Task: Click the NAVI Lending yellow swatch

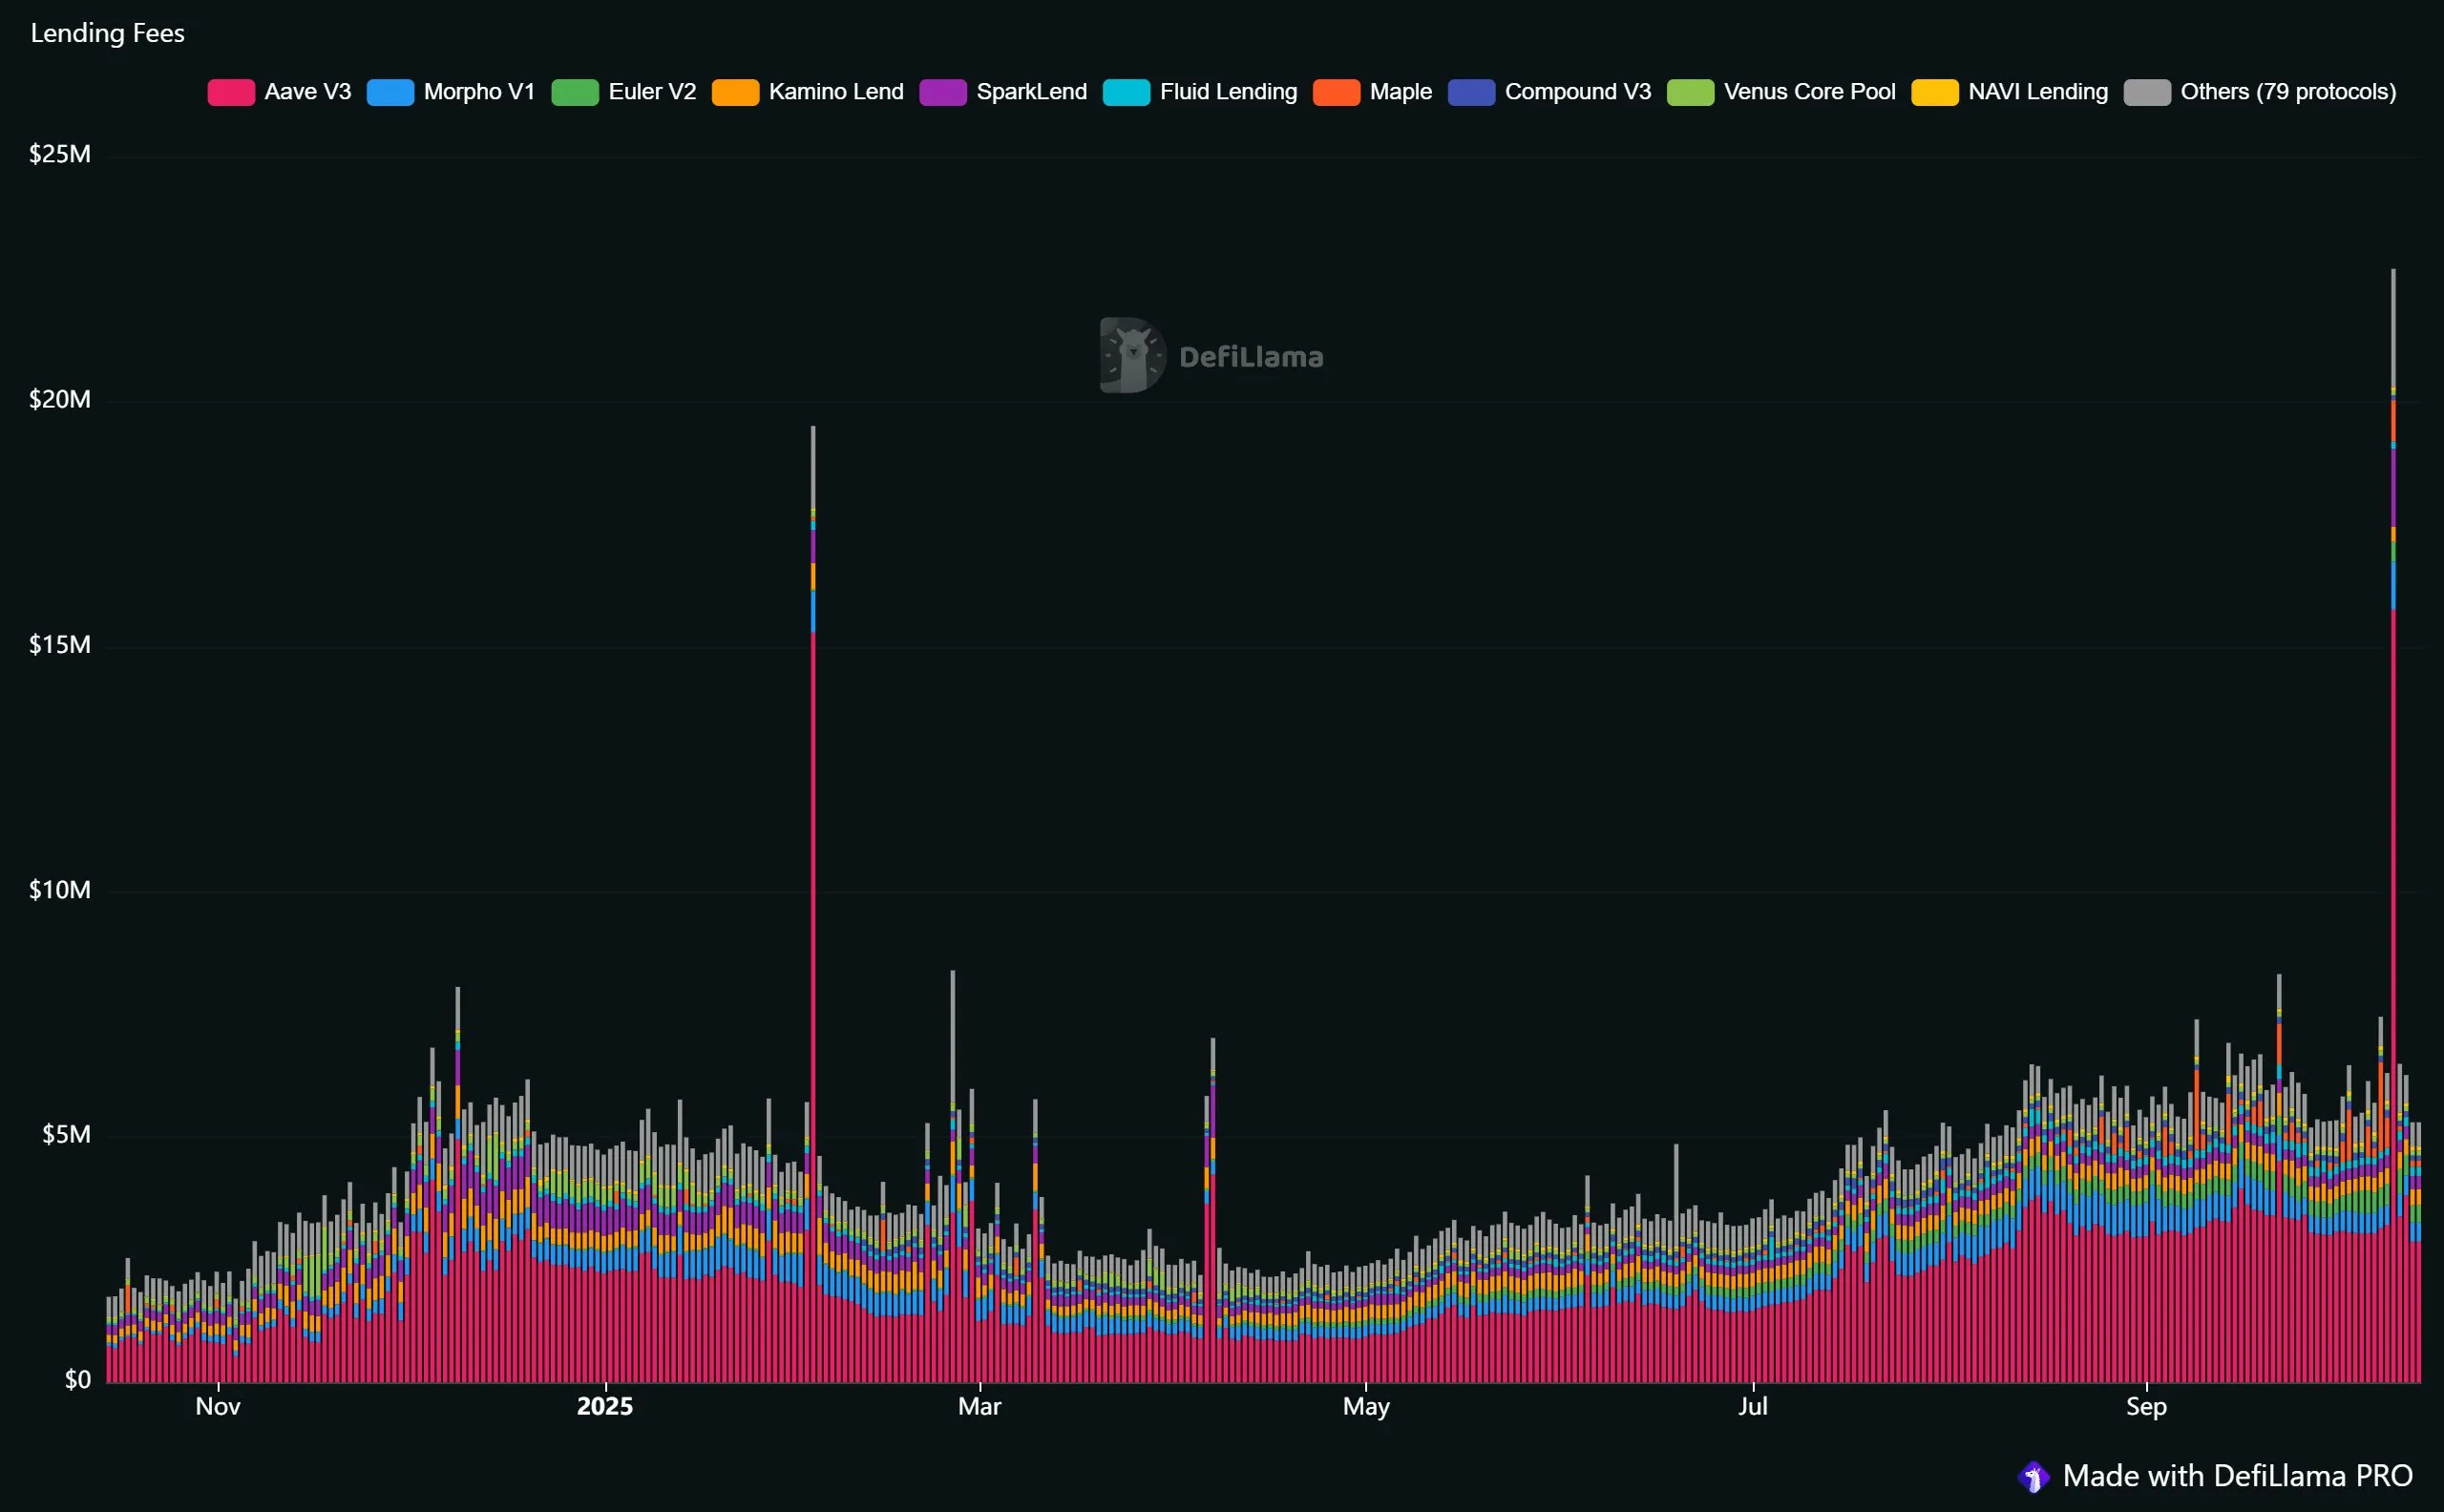Action: click(x=1934, y=92)
